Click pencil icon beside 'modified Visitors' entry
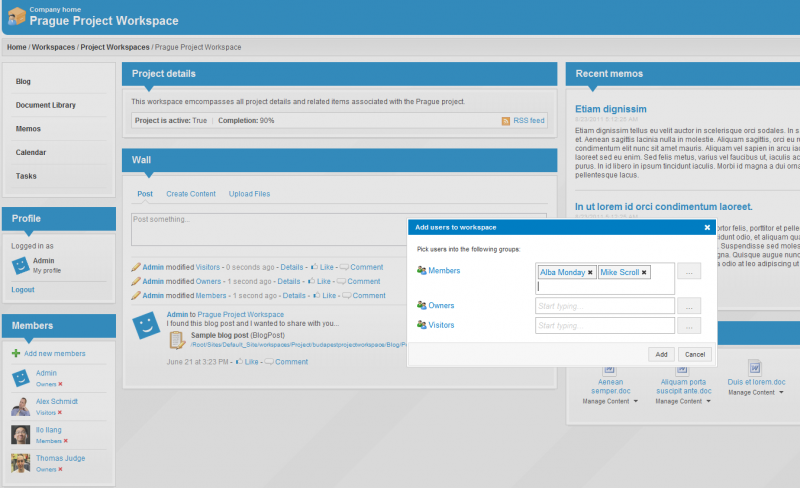The height and width of the screenshot is (488, 800). (136, 267)
